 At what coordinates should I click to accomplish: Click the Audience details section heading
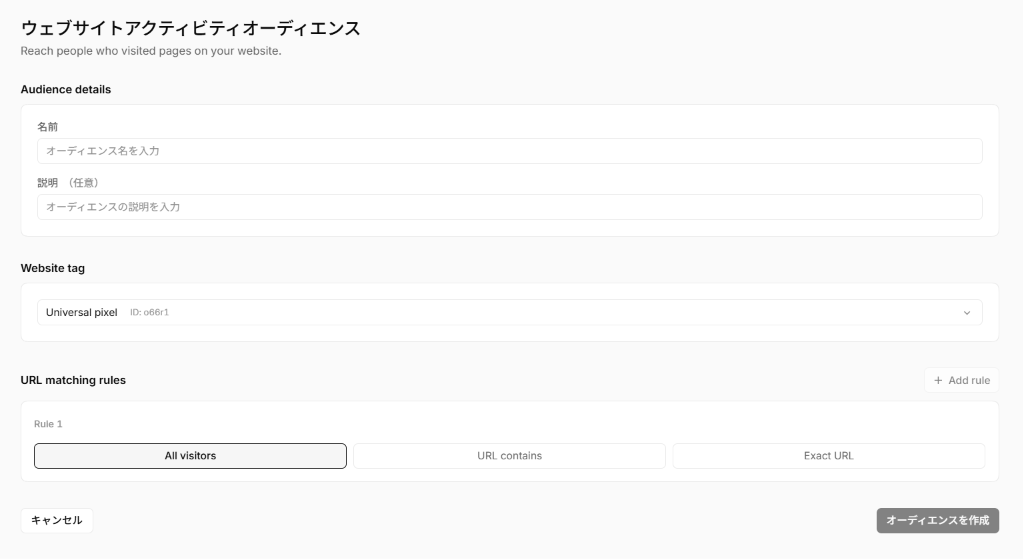coord(66,89)
